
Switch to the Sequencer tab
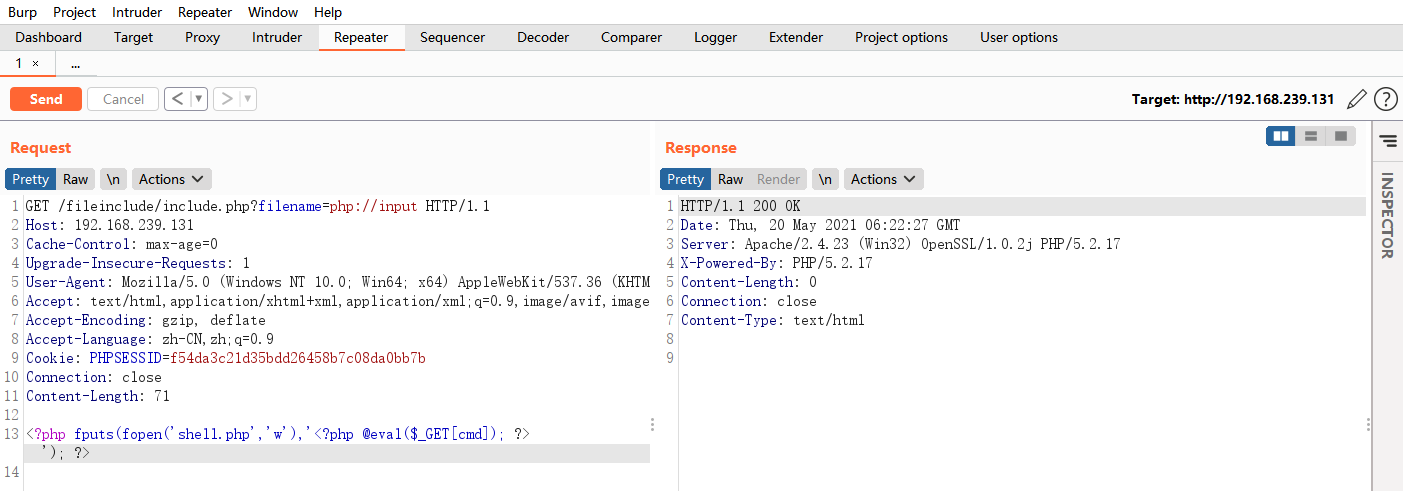pos(452,37)
